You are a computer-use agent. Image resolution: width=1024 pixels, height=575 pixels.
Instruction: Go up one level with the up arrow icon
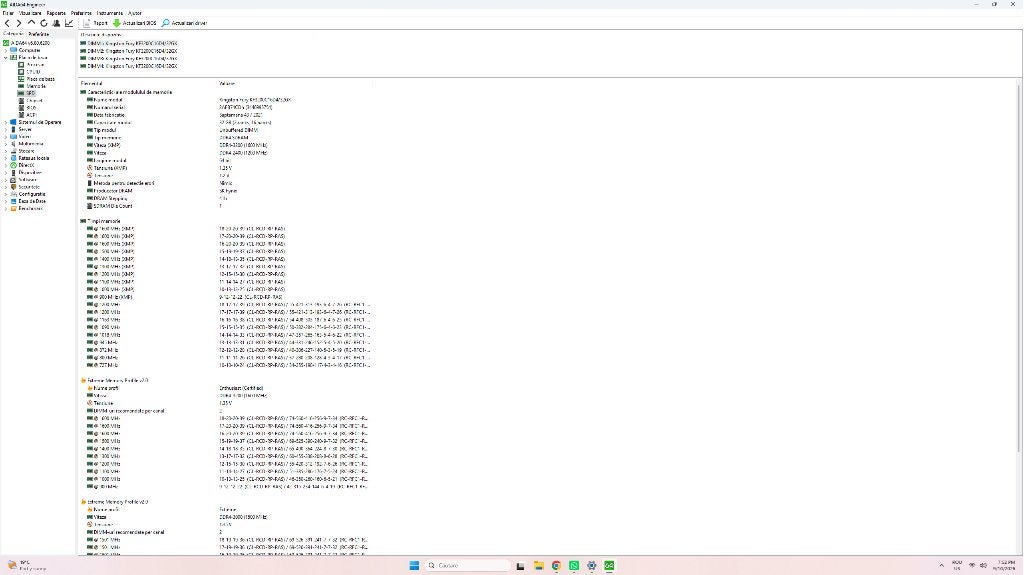(x=31, y=23)
